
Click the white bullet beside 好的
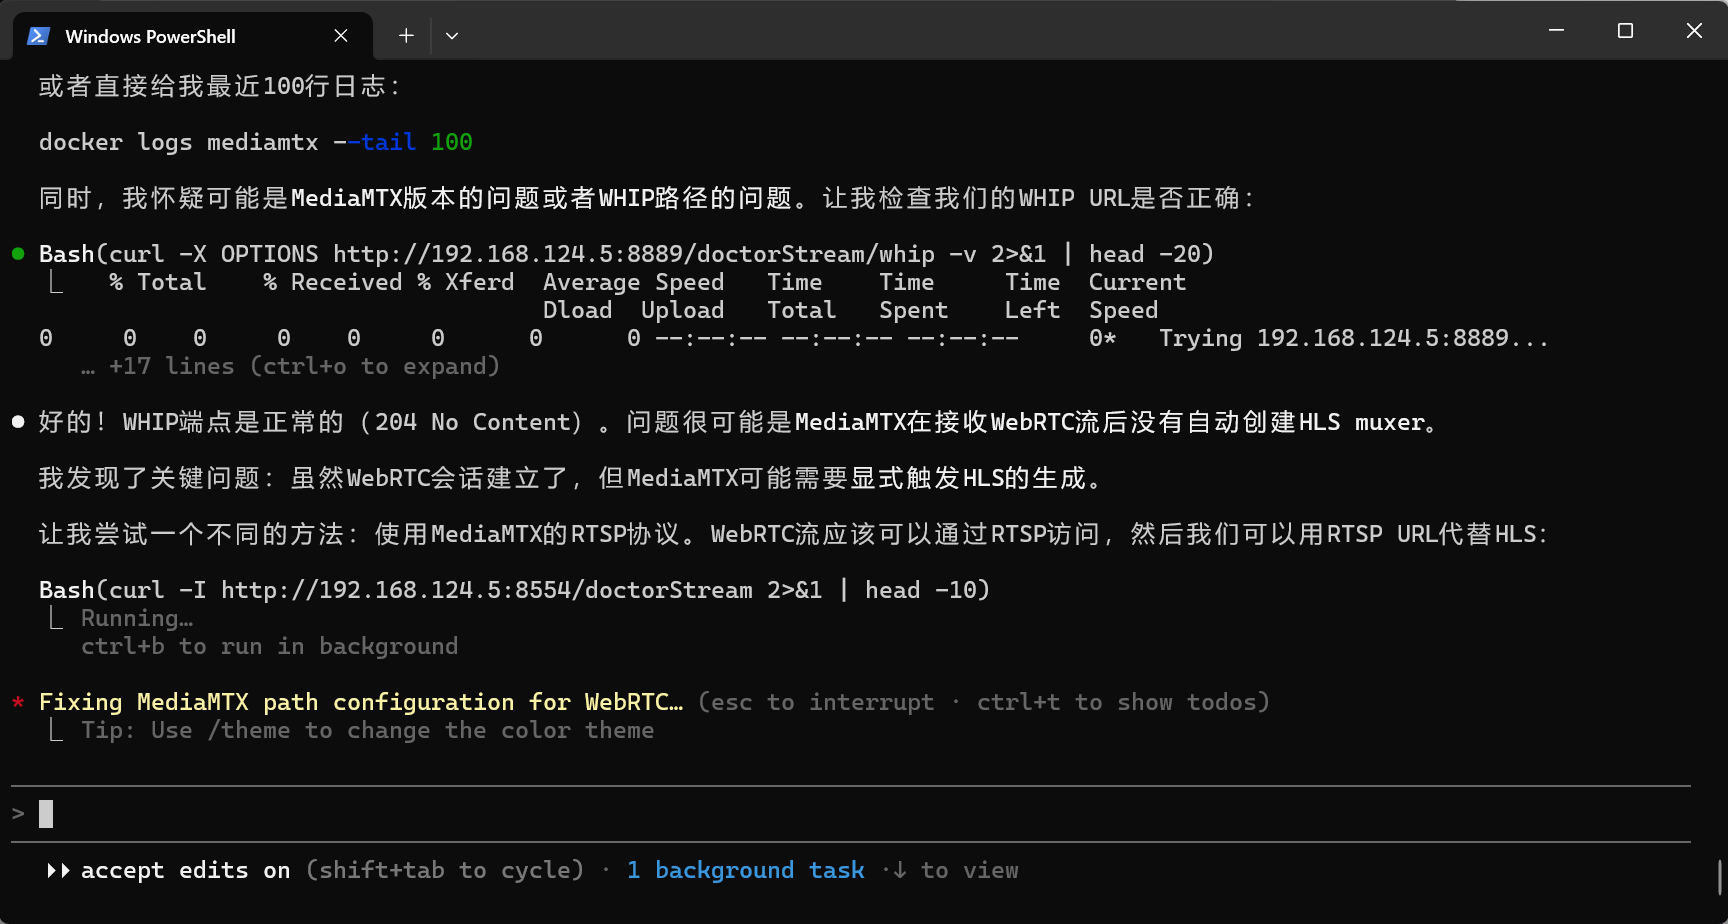click(x=18, y=422)
